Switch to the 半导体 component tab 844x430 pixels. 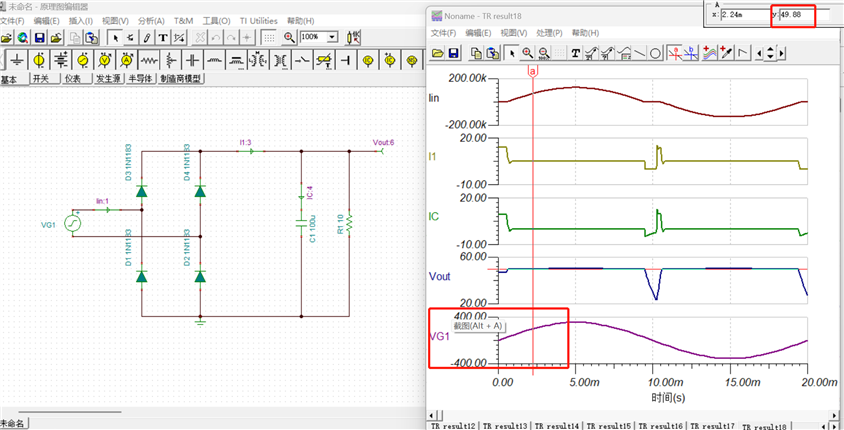(x=140, y=79)
